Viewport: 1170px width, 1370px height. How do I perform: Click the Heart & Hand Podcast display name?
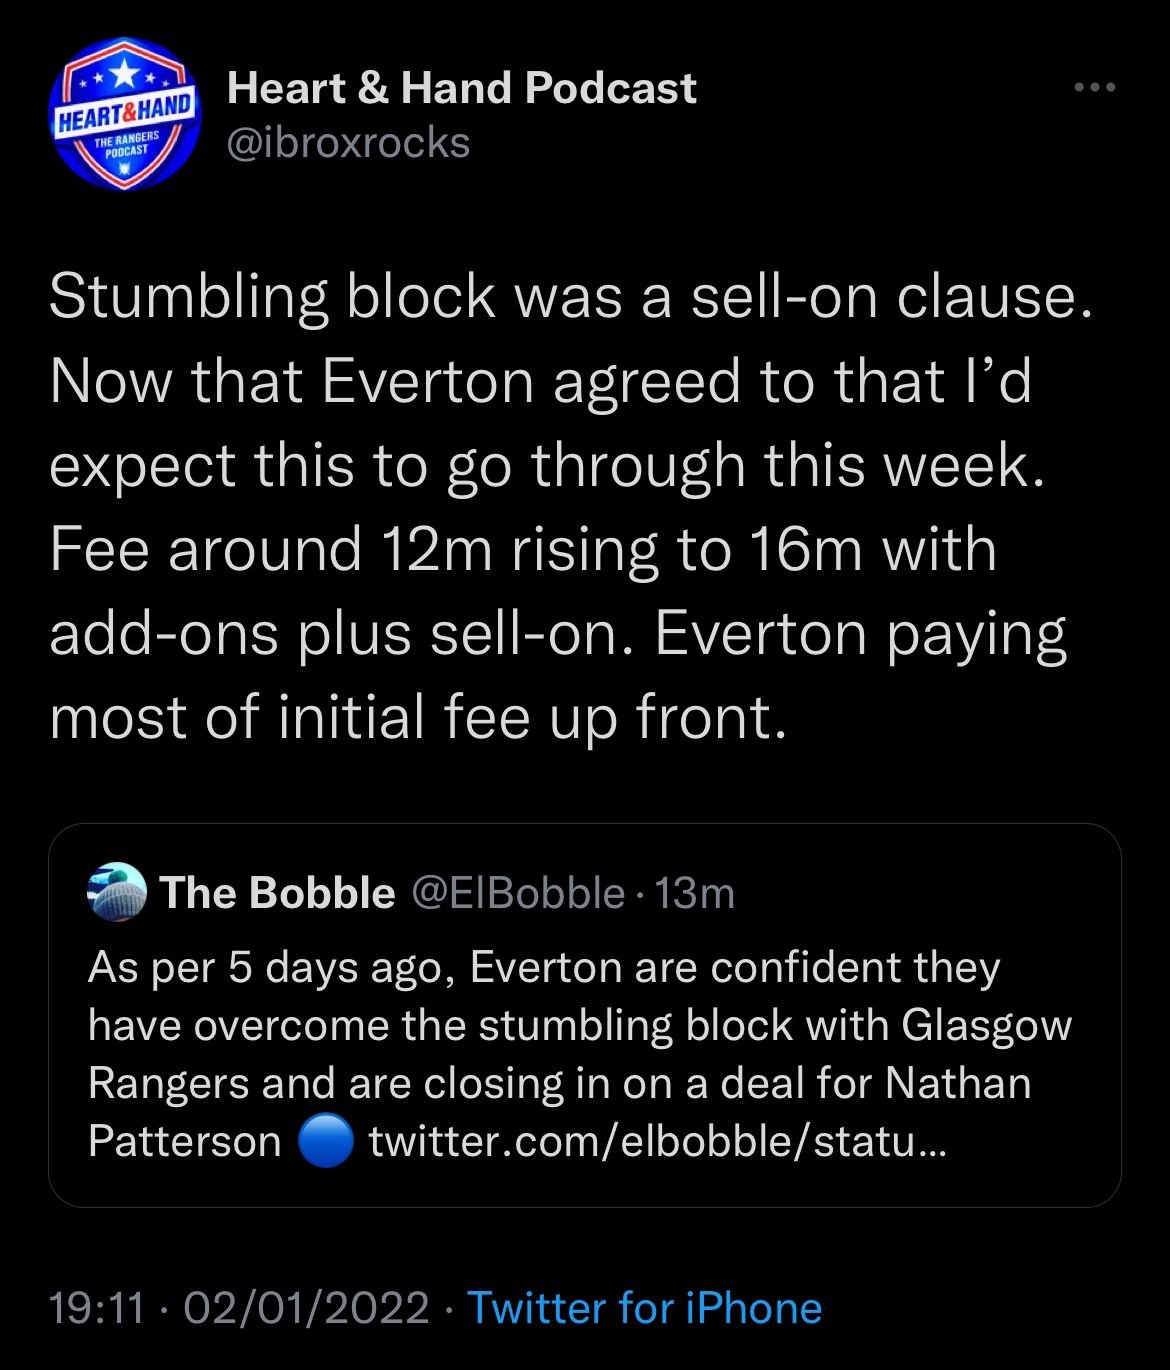(x=461, y=88)
